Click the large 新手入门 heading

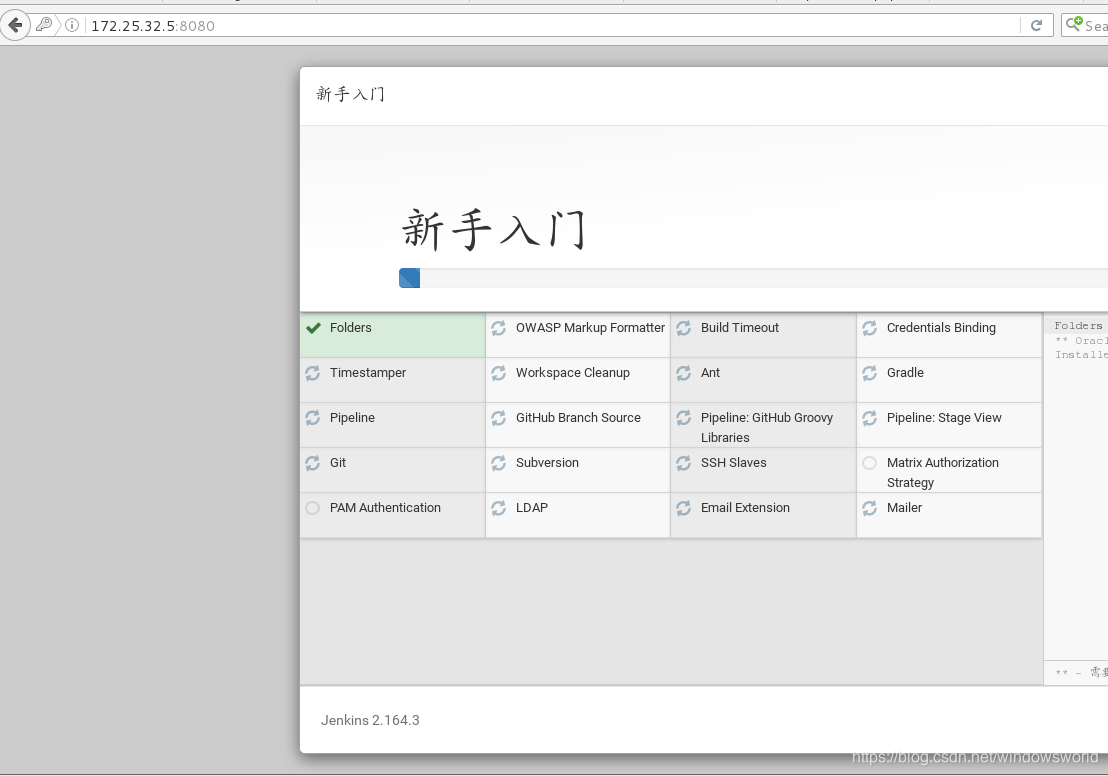click(493, 229)
